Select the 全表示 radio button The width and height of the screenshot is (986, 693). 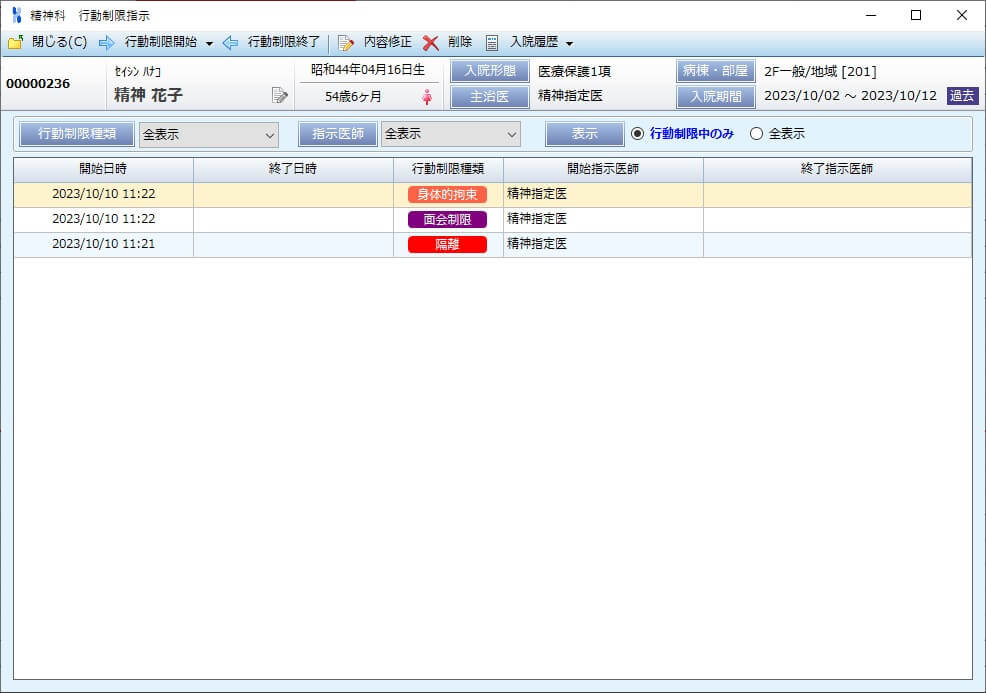pos(756,134)
